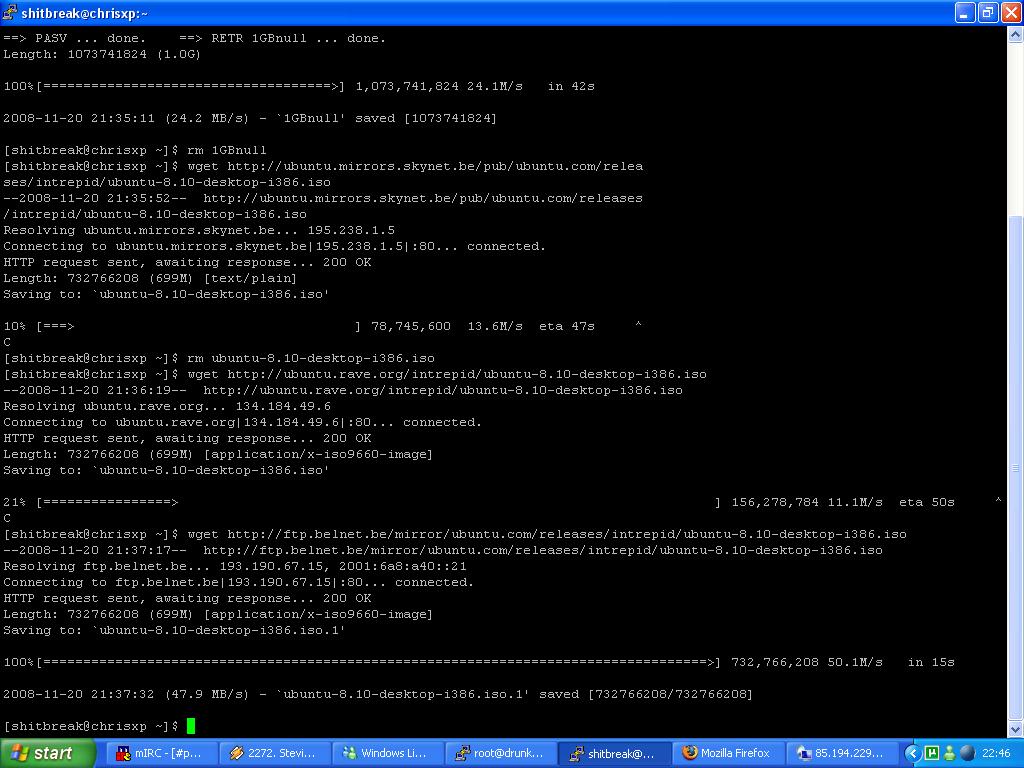Click the green Messenger buddy tray icon

(949, 753)
